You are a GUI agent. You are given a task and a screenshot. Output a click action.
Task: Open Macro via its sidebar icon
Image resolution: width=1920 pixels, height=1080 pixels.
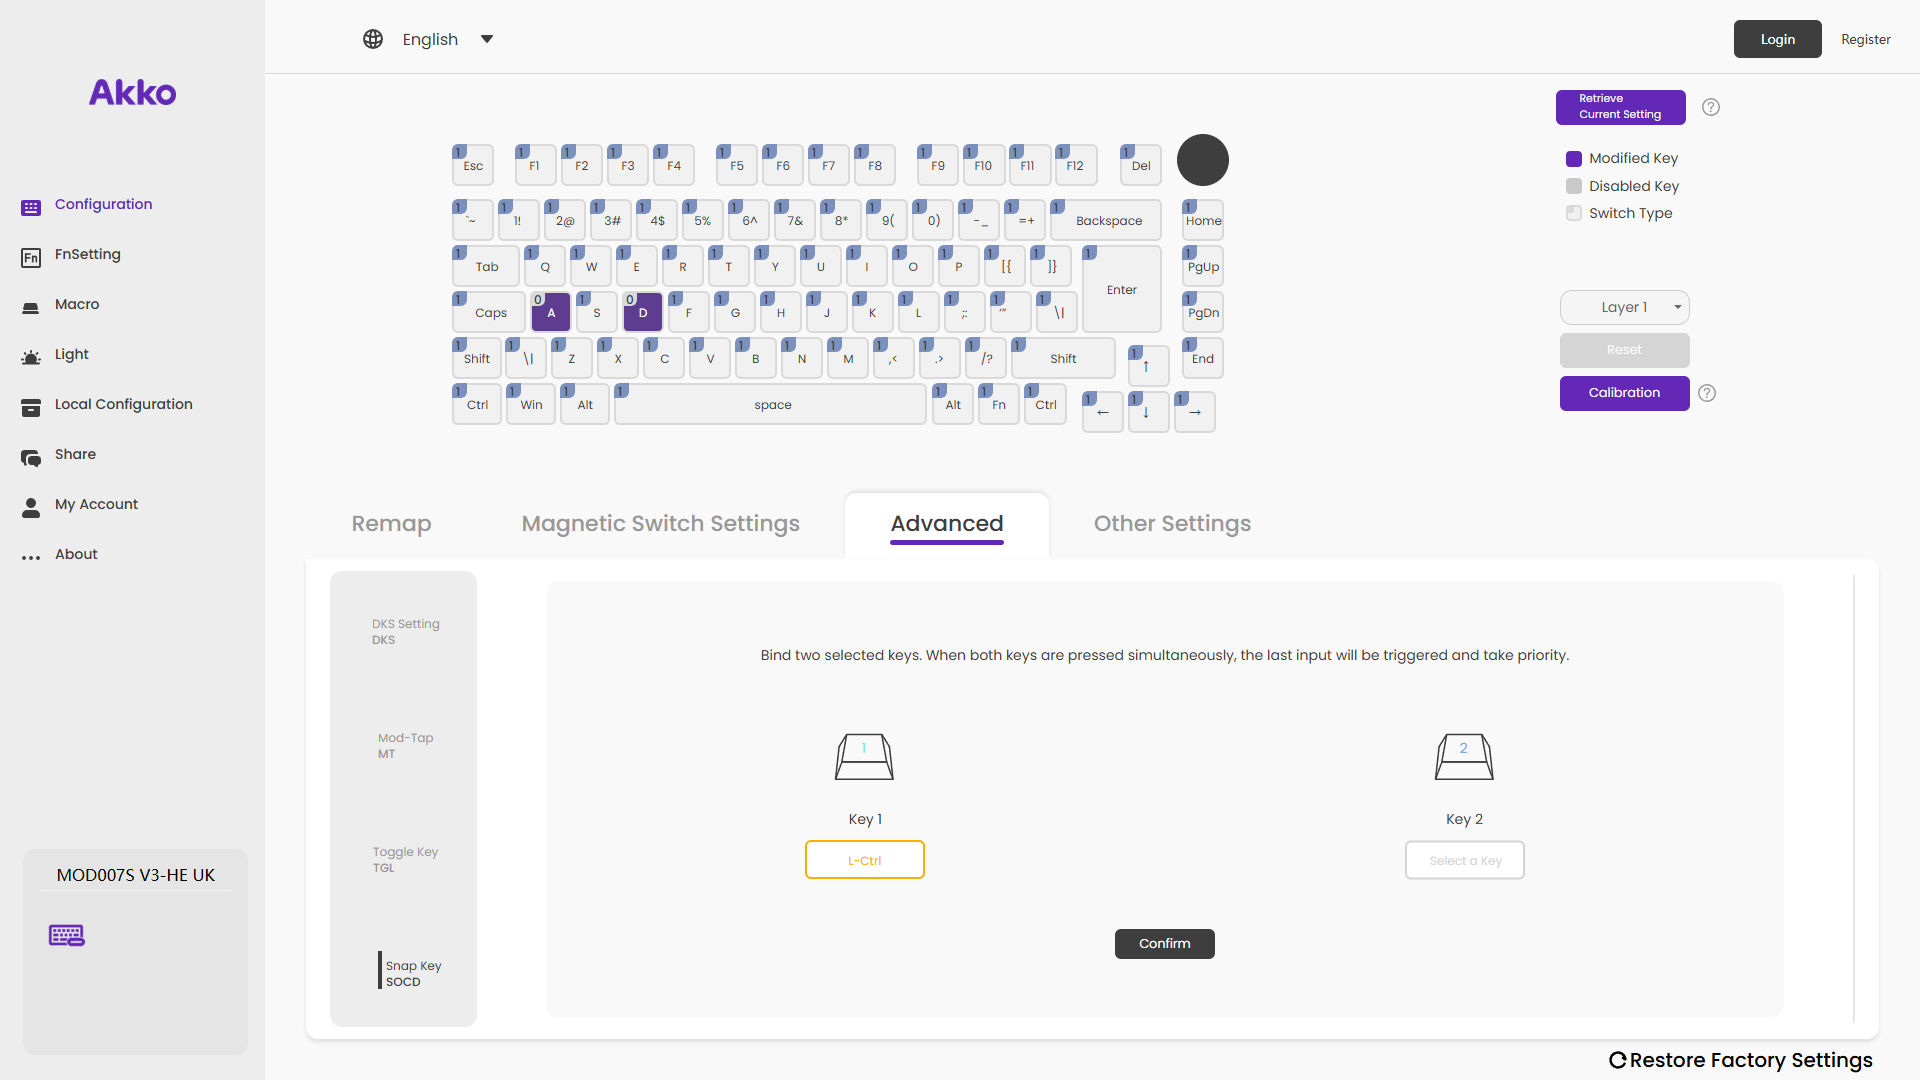[x=31, y=308]
